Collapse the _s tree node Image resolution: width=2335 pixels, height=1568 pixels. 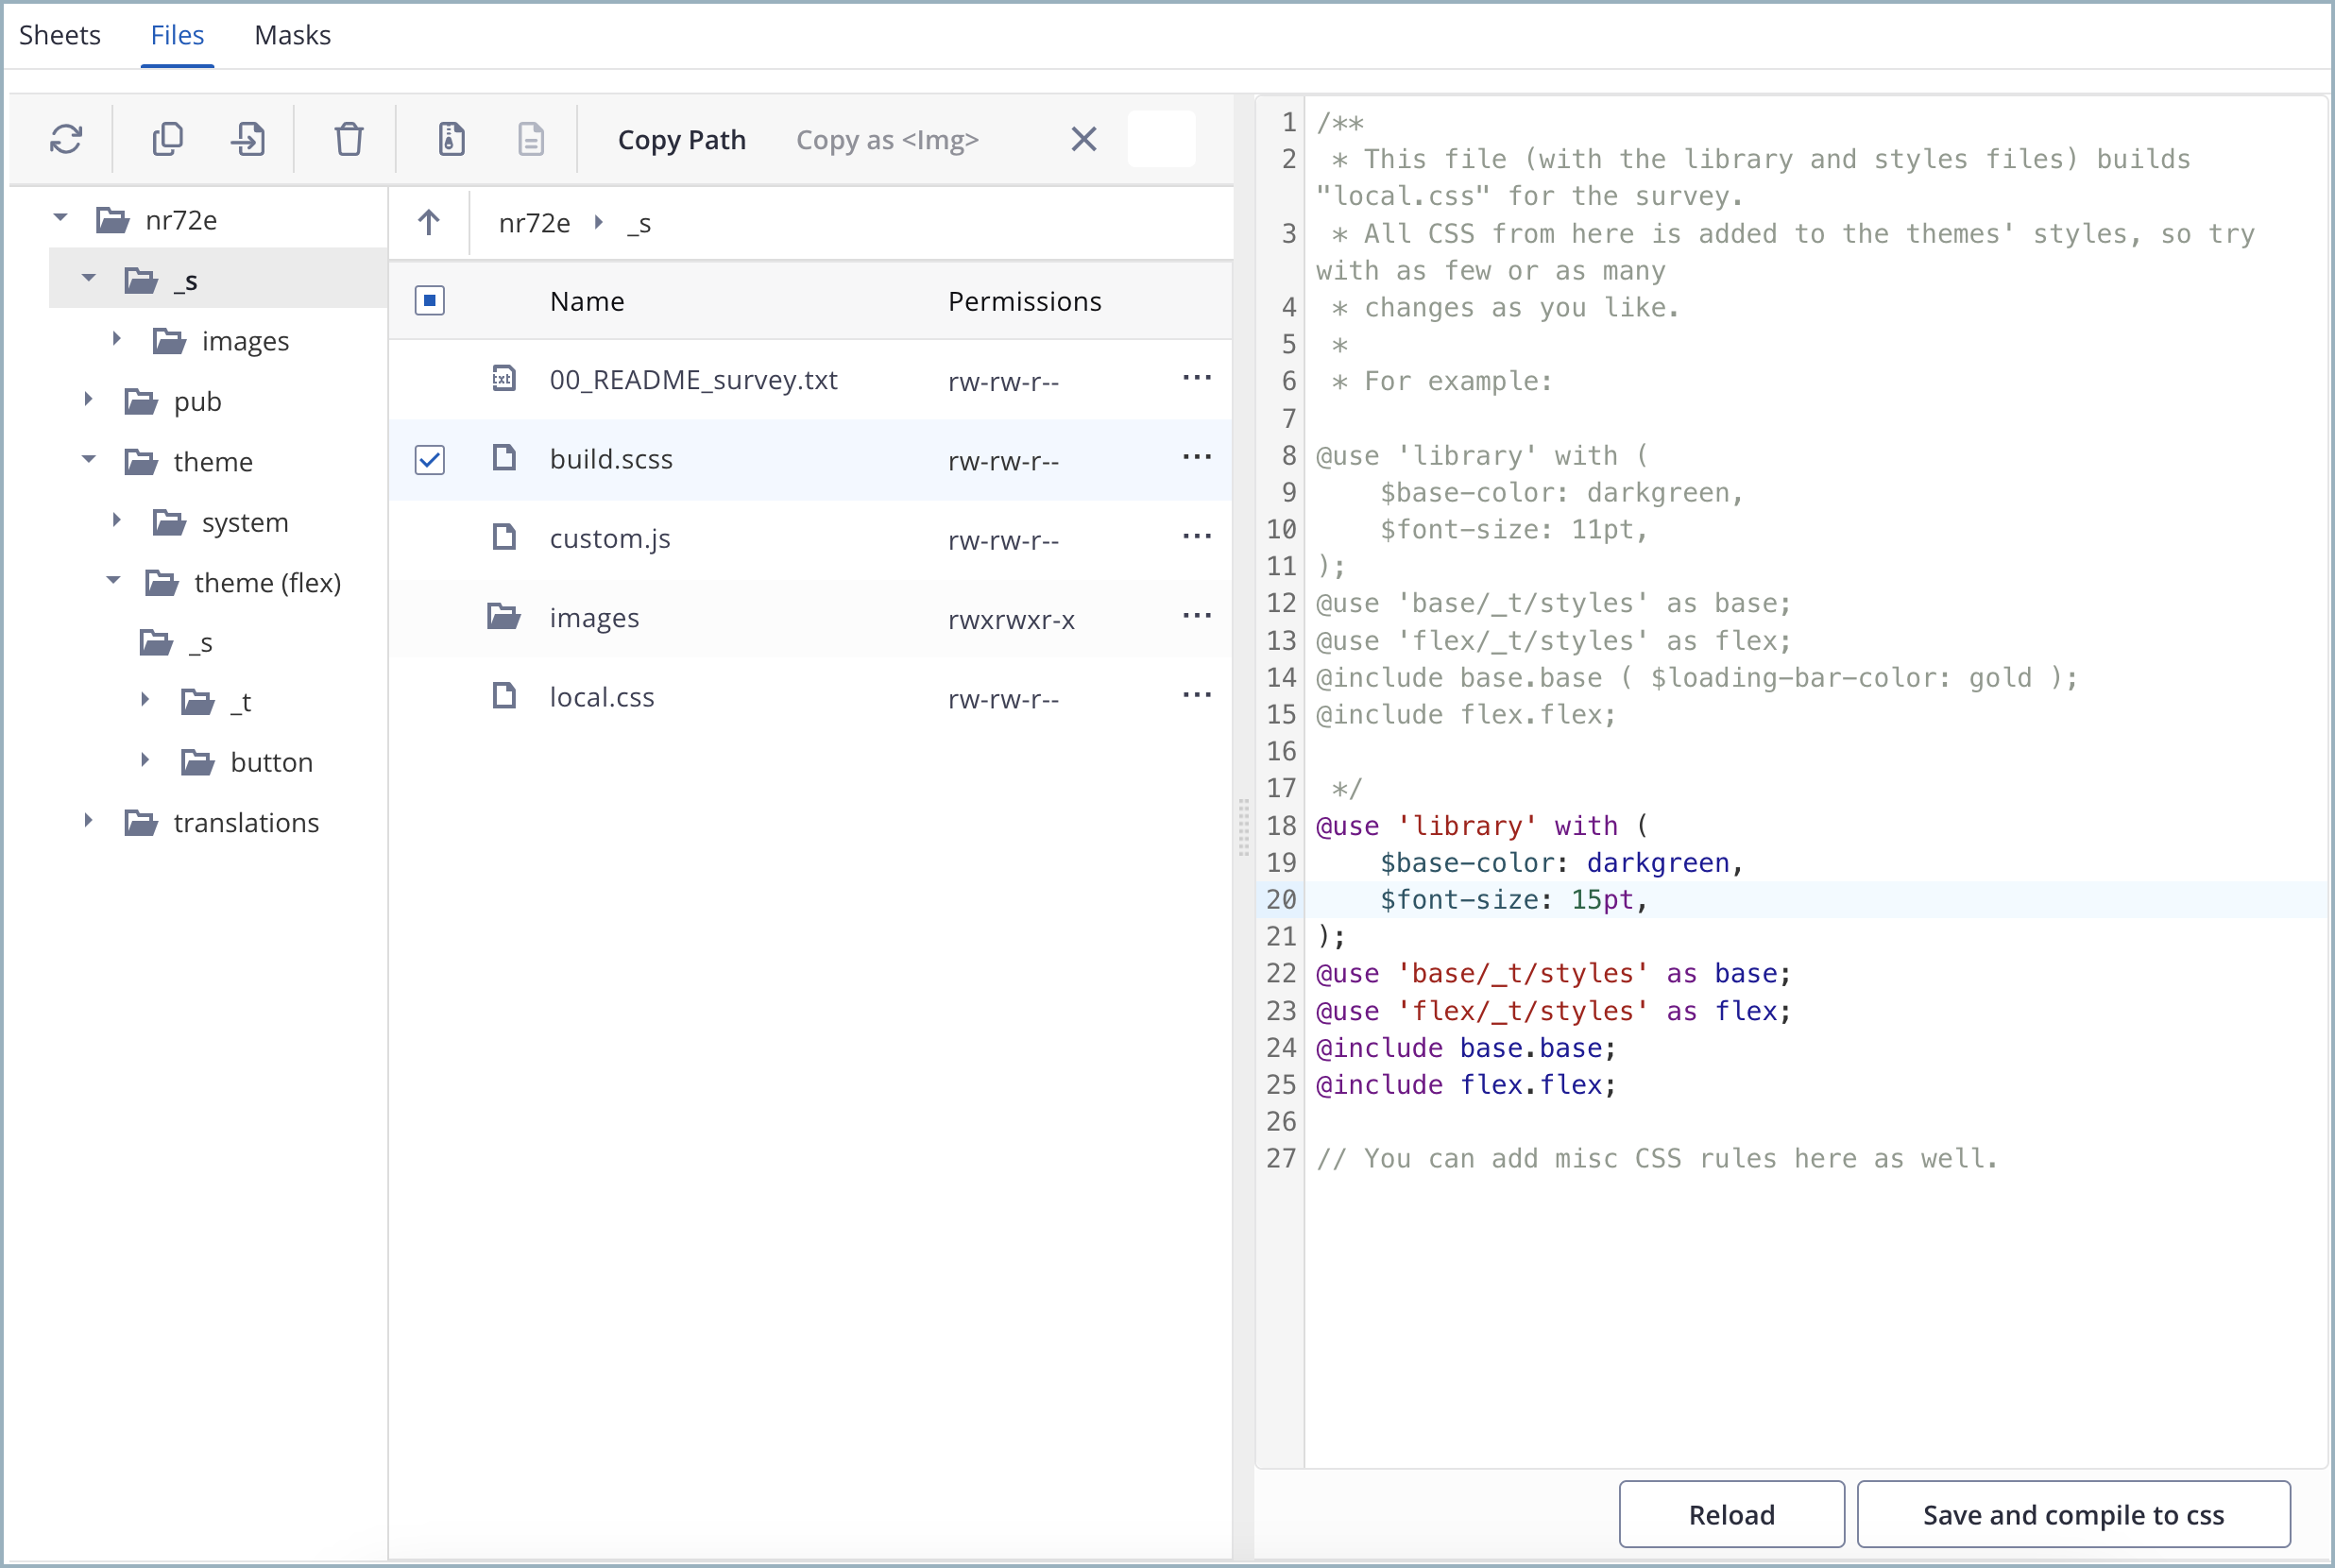[x=89, y=277]
